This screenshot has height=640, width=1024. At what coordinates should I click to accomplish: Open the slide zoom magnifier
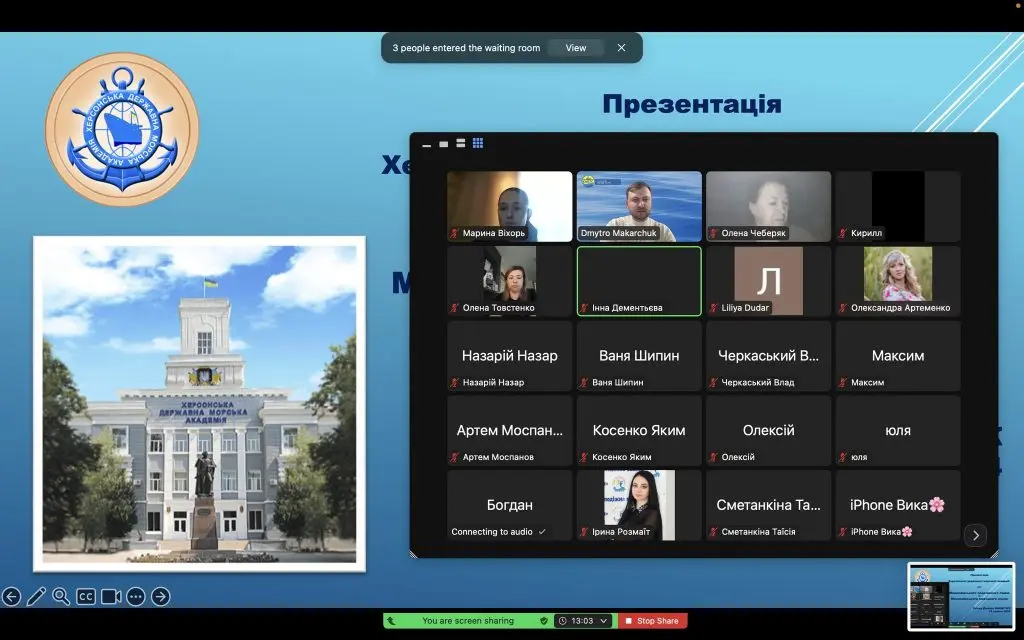pos(61,597)
